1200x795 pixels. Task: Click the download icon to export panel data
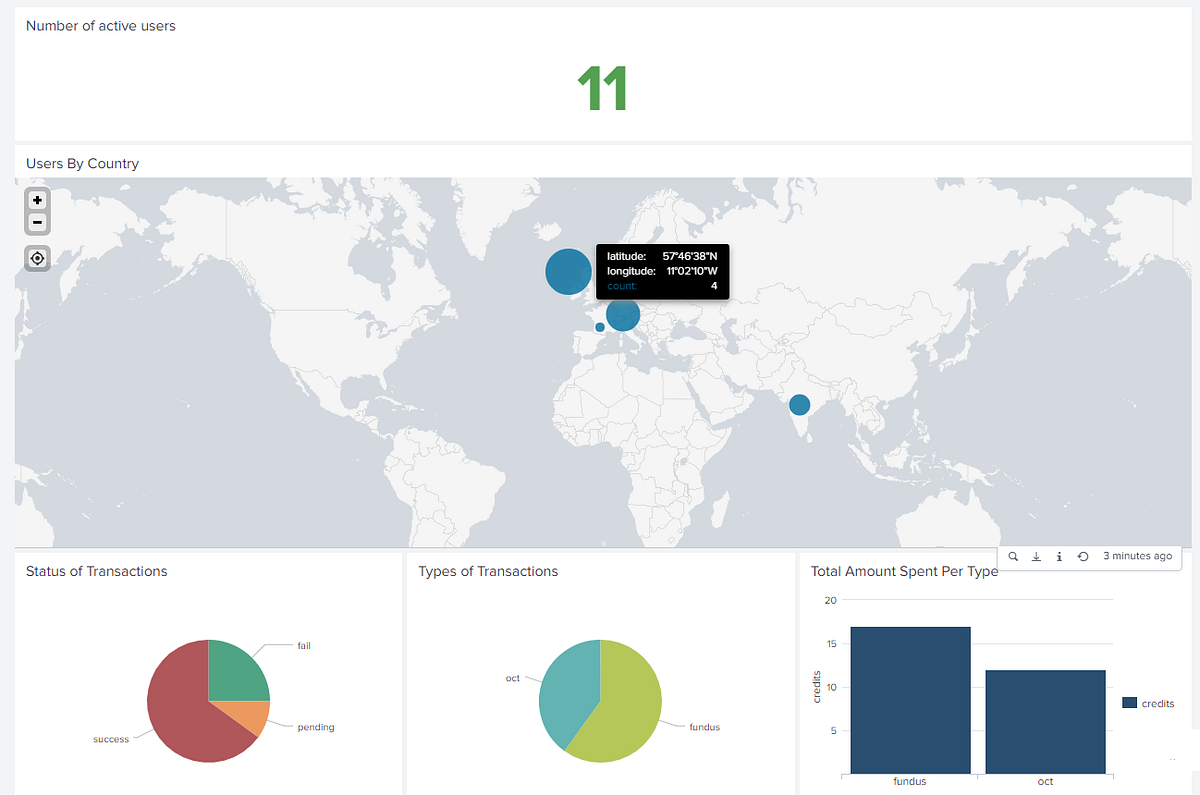[x=1036, y=556]
